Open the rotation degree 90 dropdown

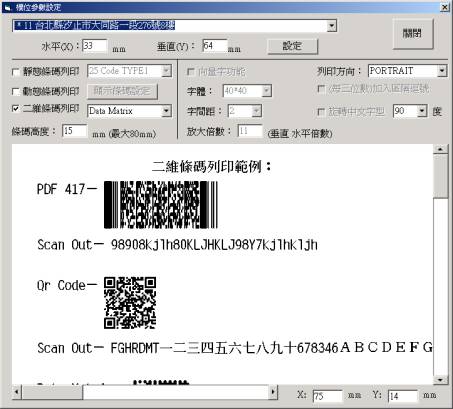[x=422, y=111]
